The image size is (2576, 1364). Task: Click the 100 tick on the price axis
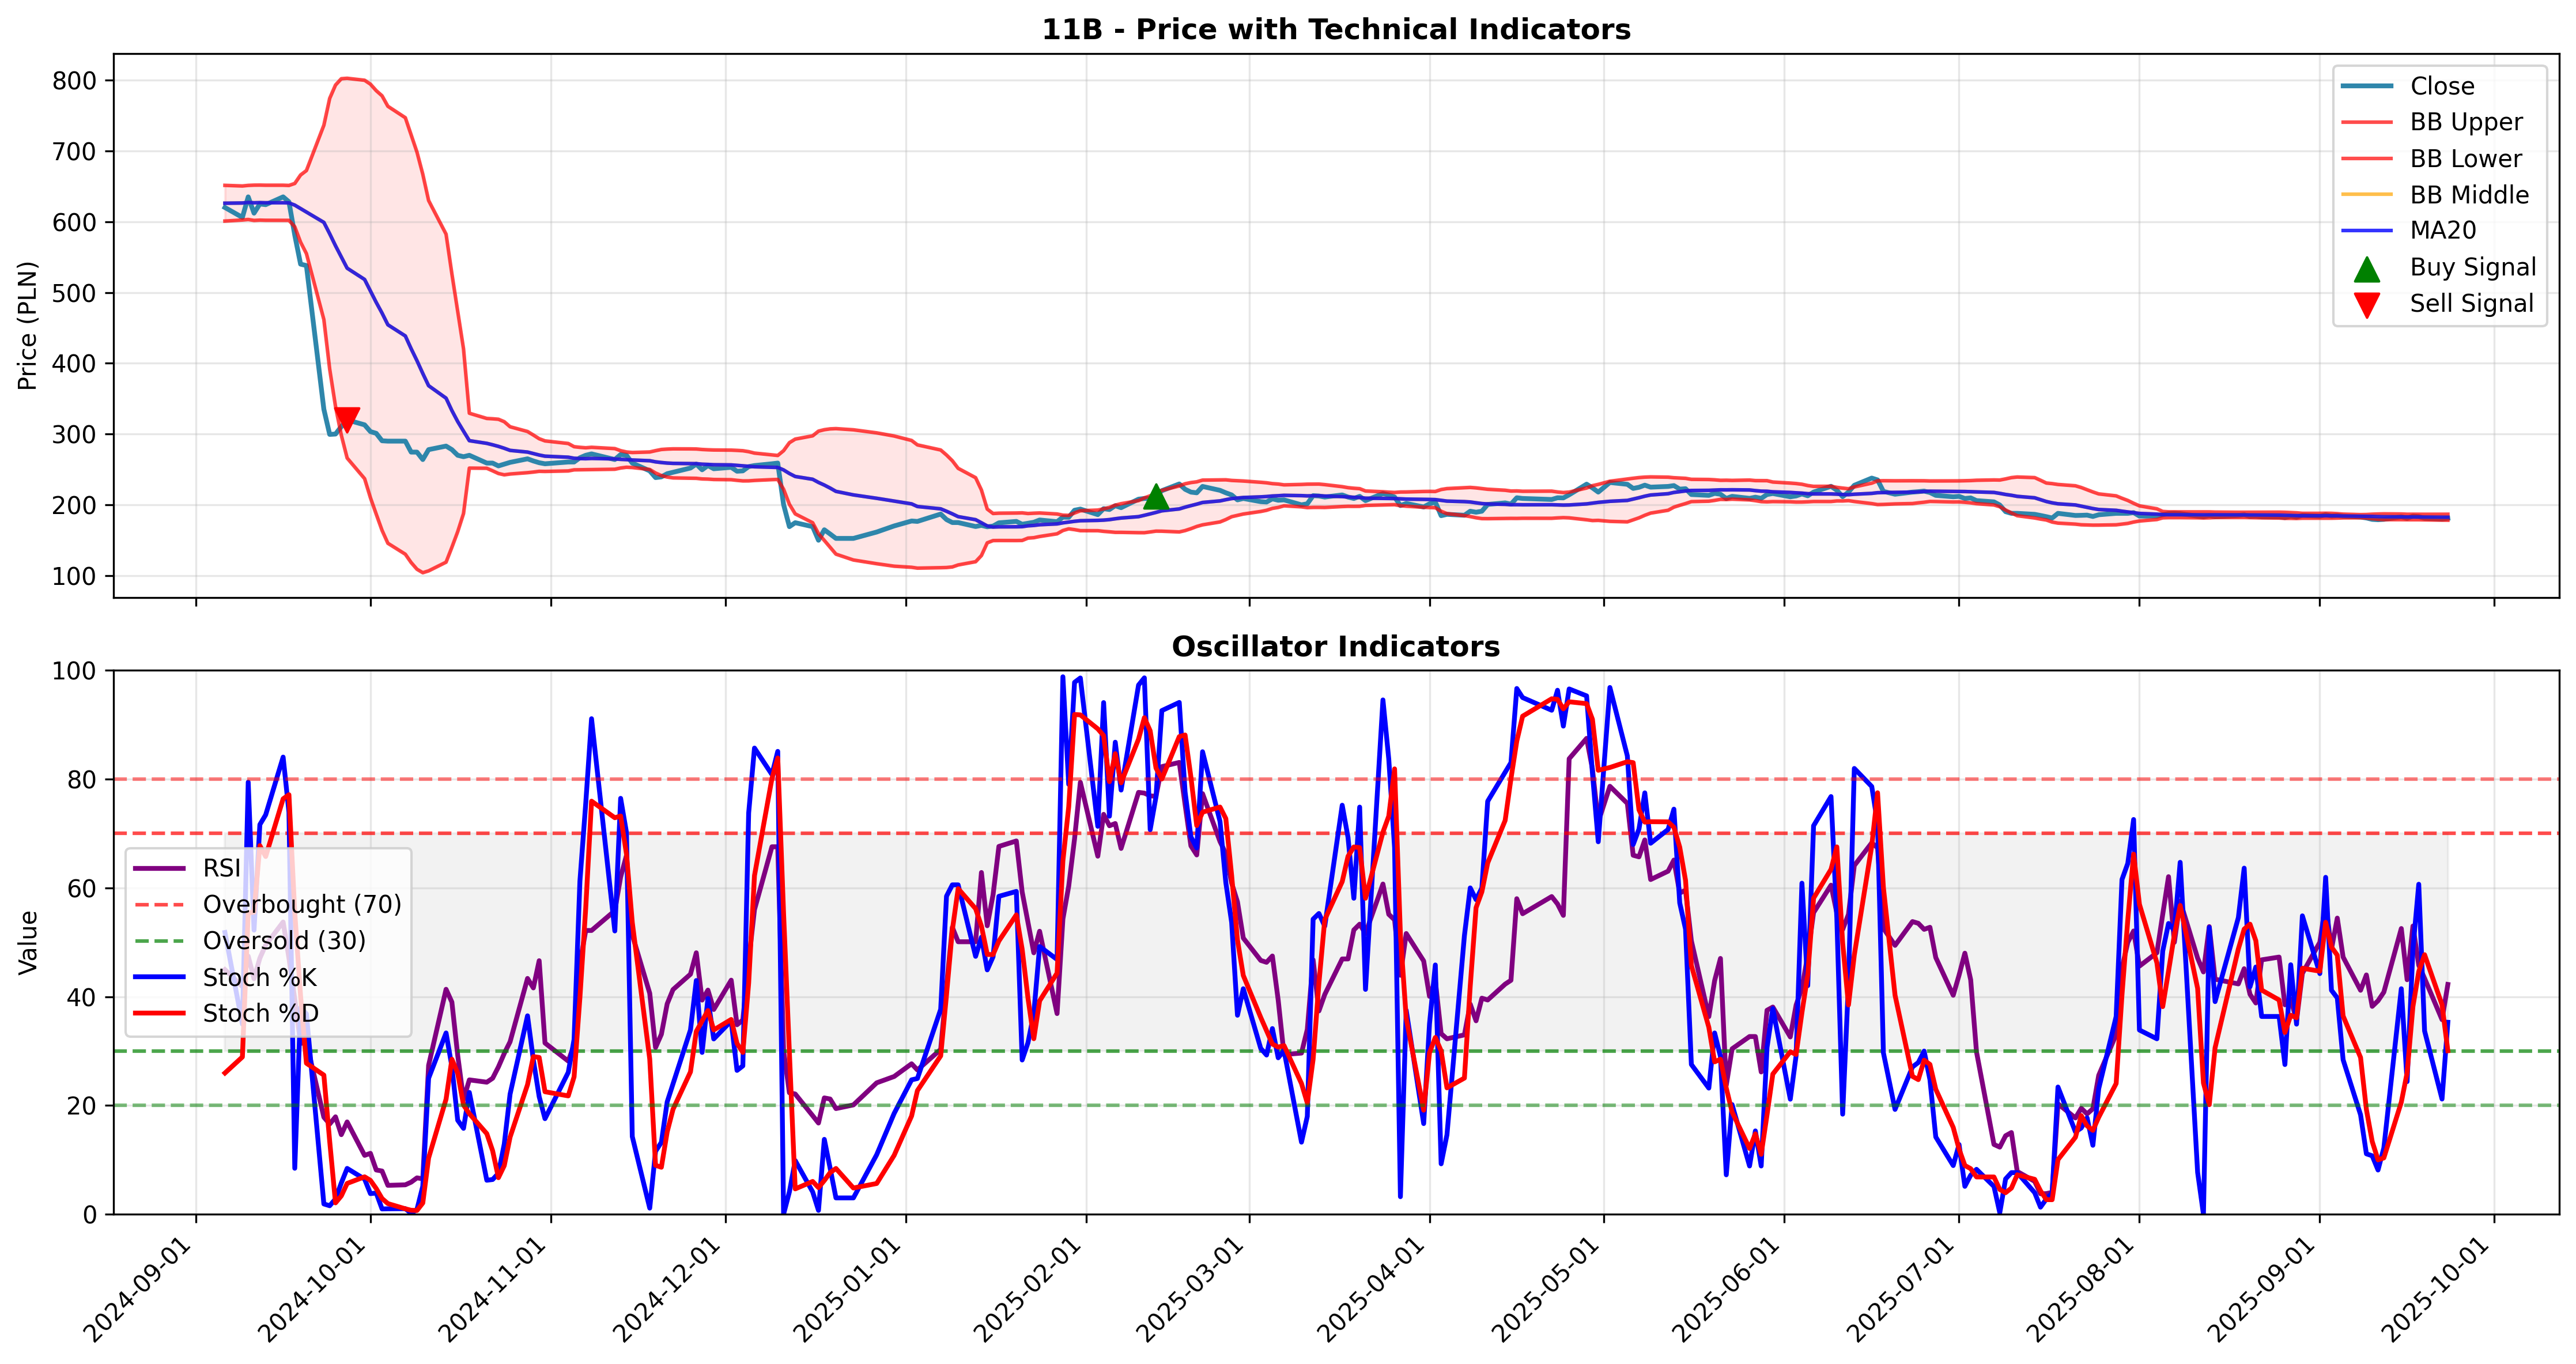[x=75, y=577]
